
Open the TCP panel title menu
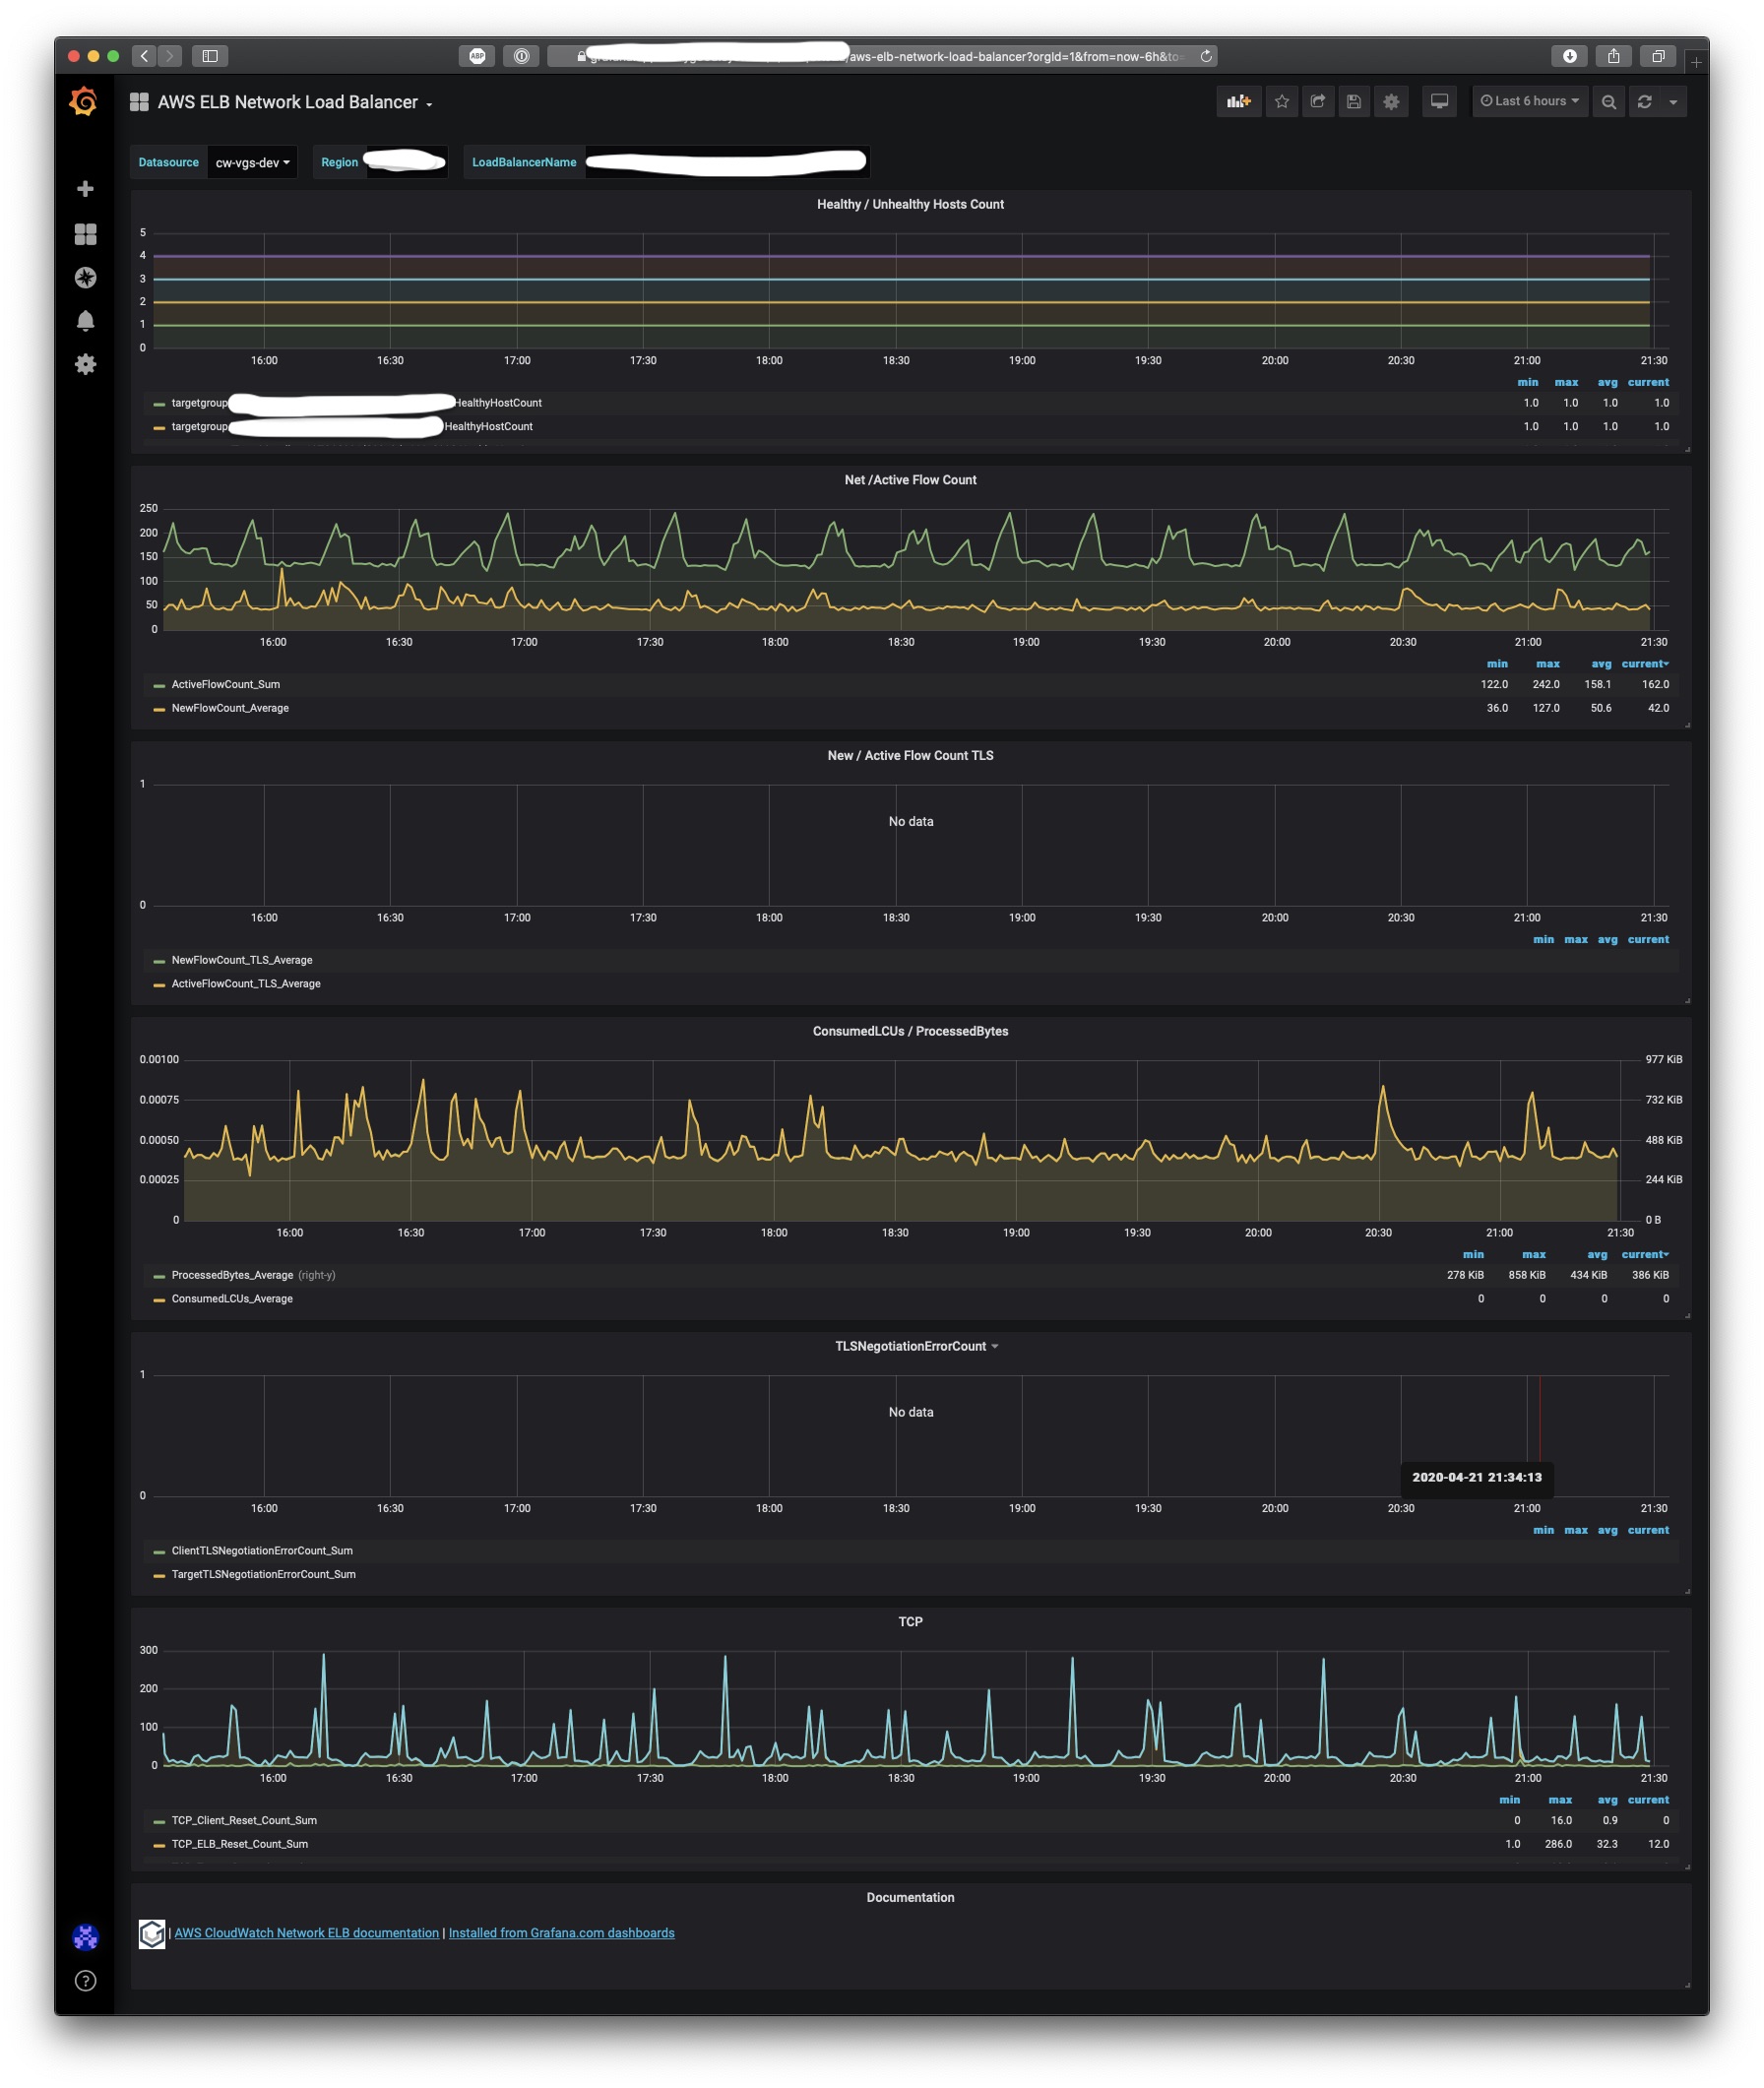(x=910, y=1623)
